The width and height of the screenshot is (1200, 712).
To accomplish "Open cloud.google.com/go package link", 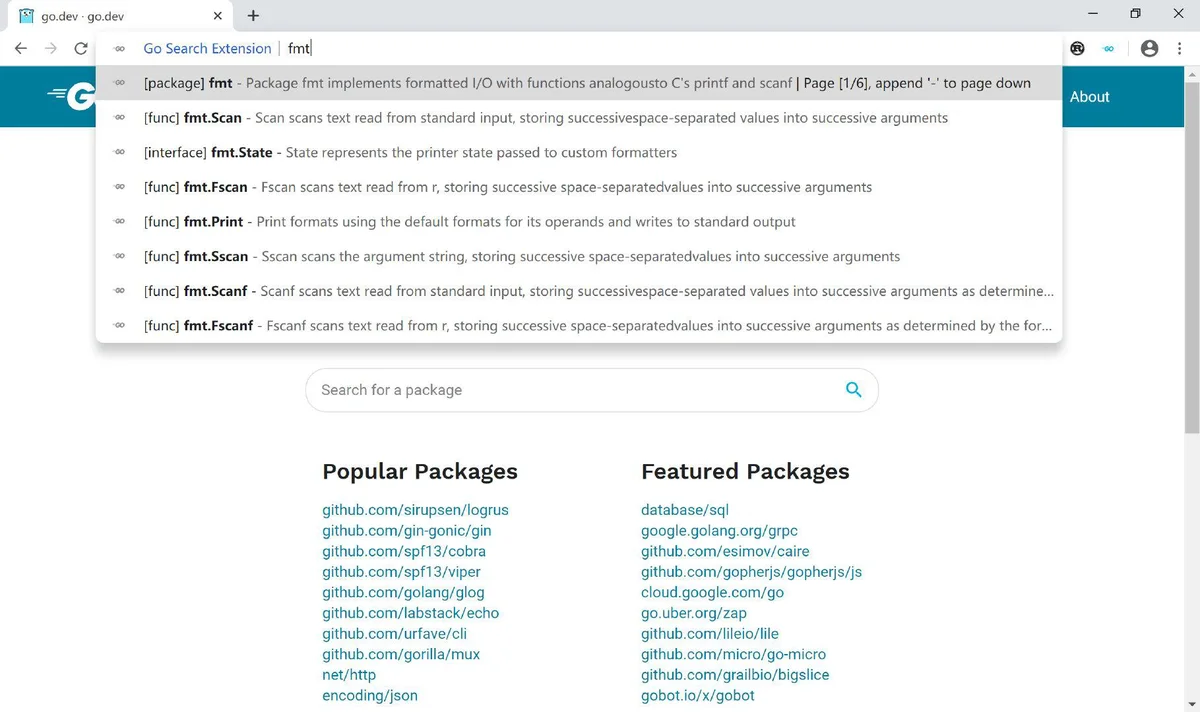I will point(712,592).
